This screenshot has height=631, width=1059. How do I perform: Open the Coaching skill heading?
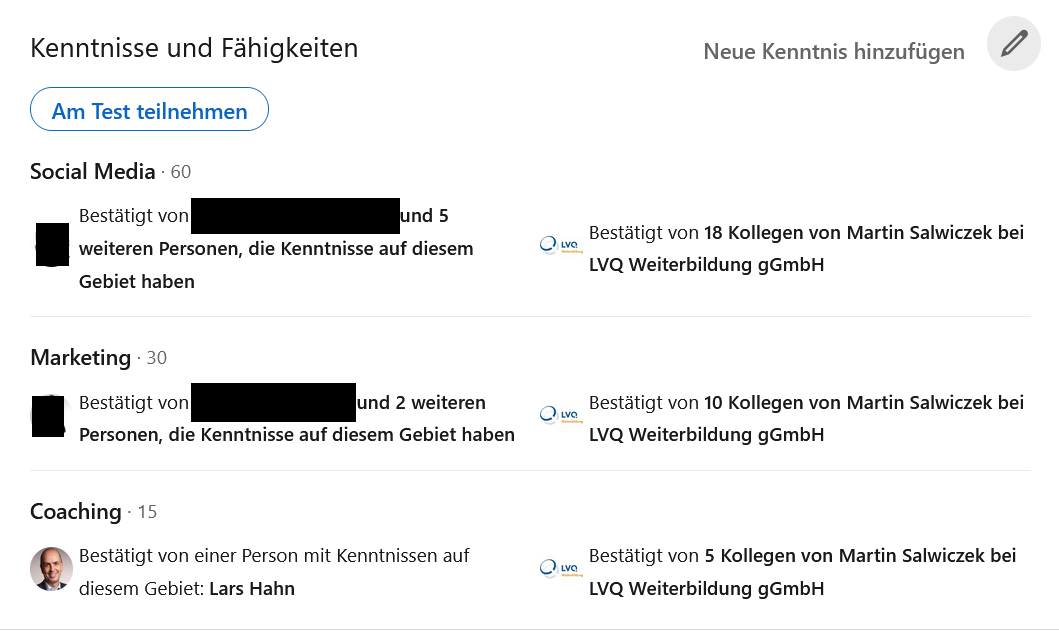[76, 511]
